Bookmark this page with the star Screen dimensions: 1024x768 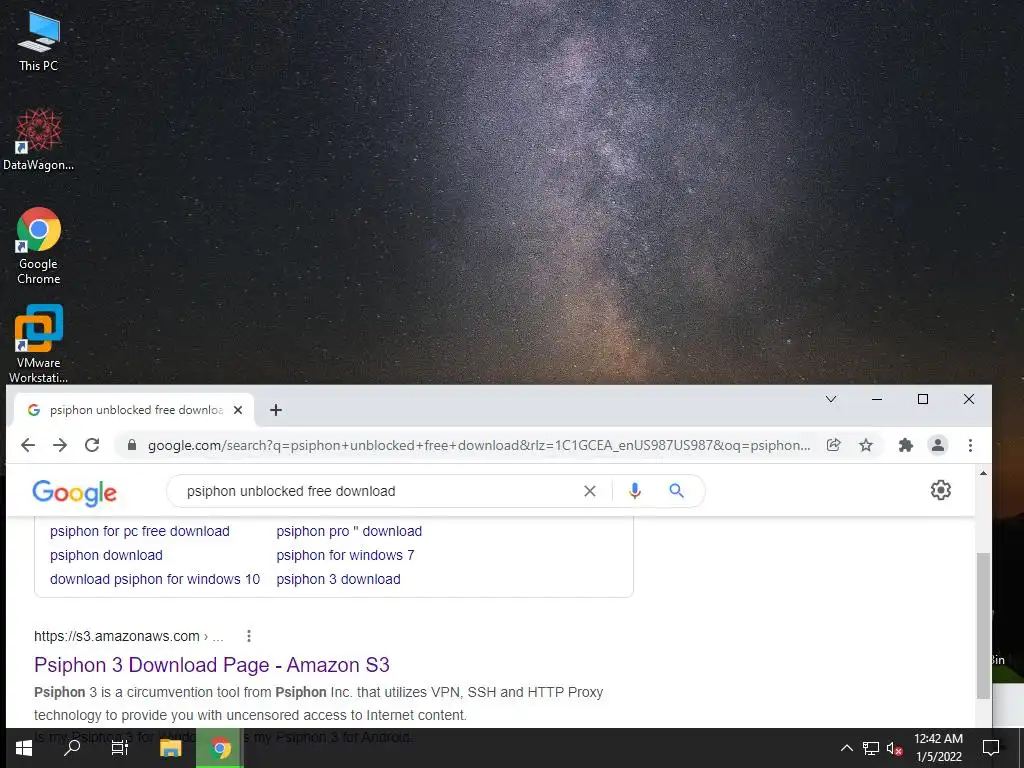(866, 445)
